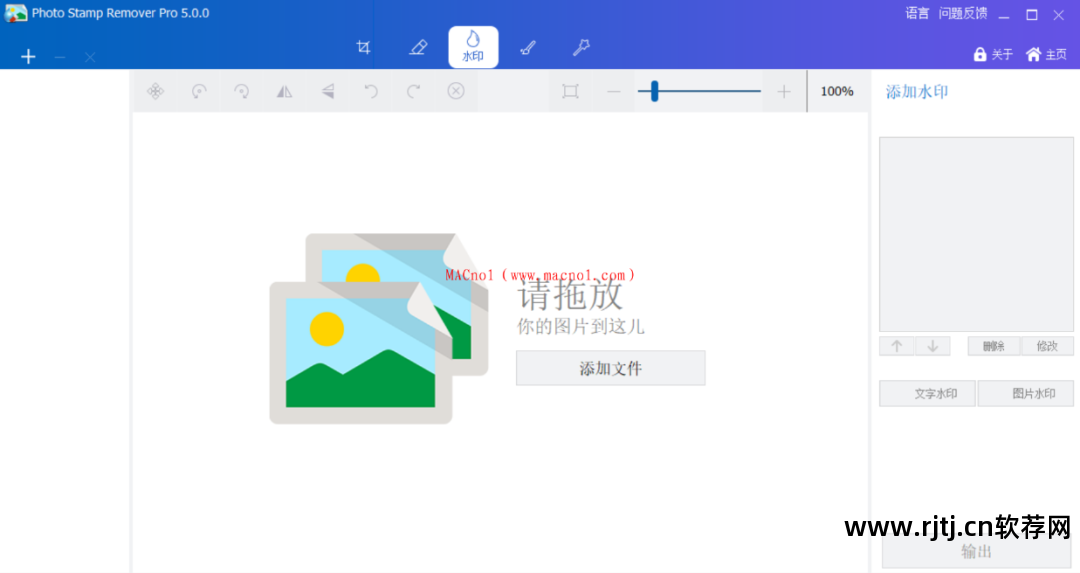Click the 添加文件 button
The image size is (1080, 573).
pyautogui.click(x=610, y=368)
